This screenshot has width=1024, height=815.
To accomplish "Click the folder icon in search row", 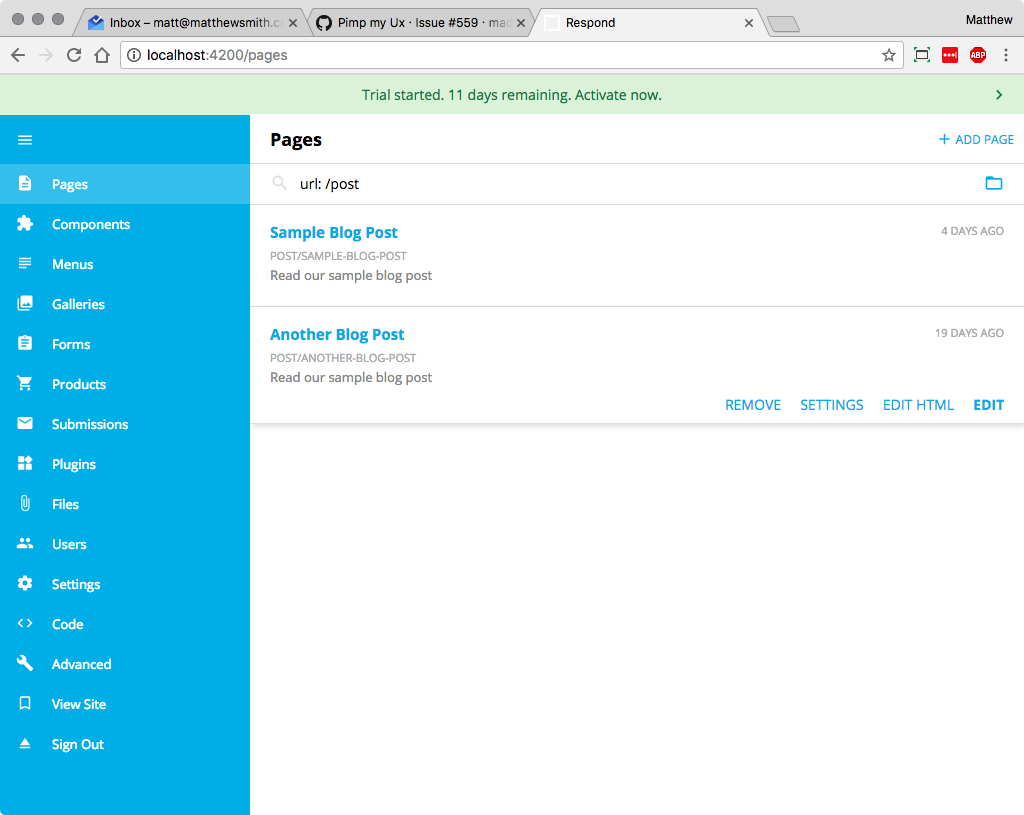I will (x=993, y=184).
